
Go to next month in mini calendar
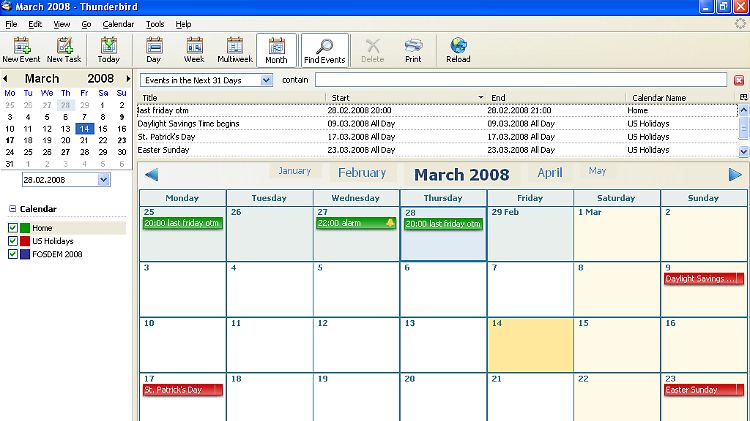[x=128, y=78]
